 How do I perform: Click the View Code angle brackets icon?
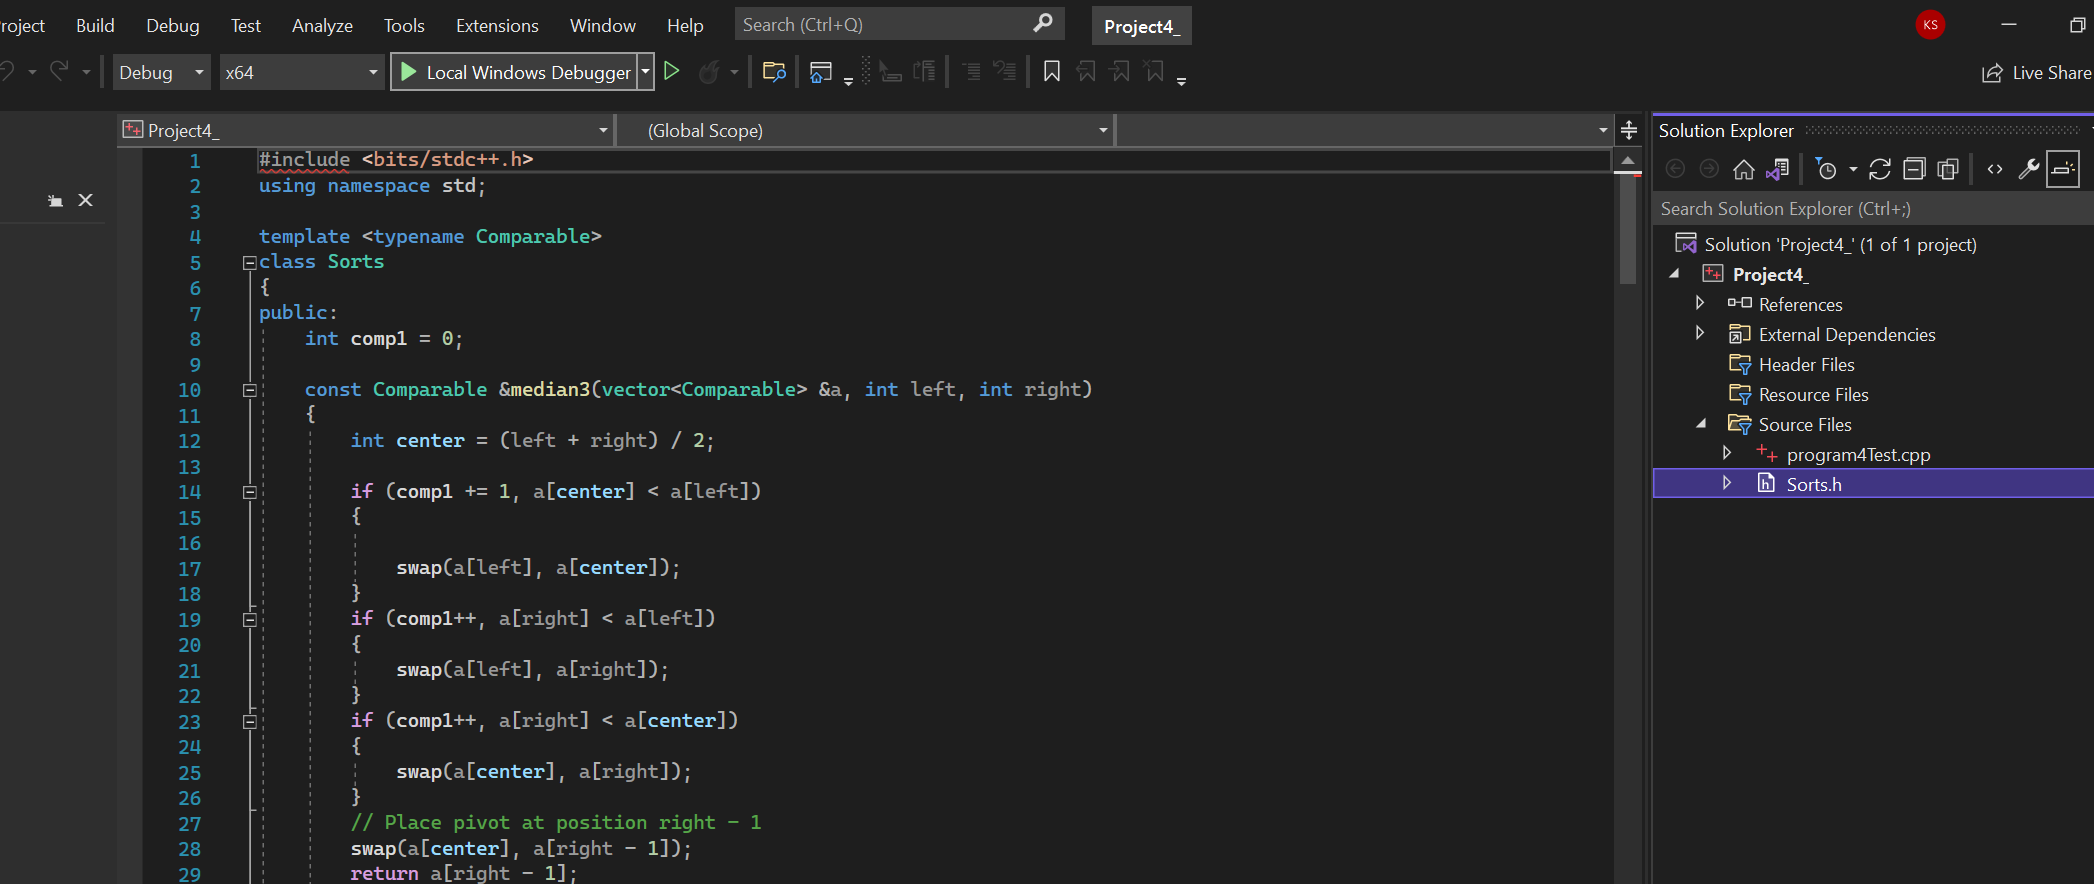pyautogui.click(x=1994, y=170)
